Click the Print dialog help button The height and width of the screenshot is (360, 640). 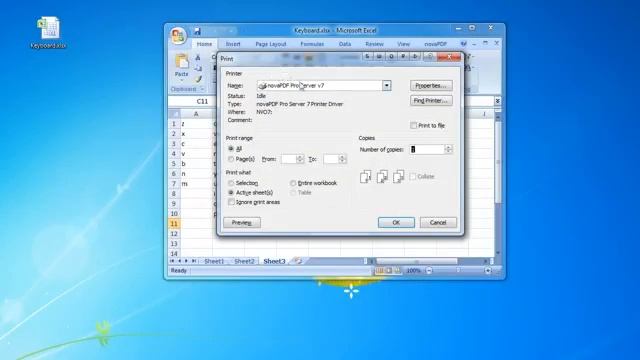click(x=429, y=57)
